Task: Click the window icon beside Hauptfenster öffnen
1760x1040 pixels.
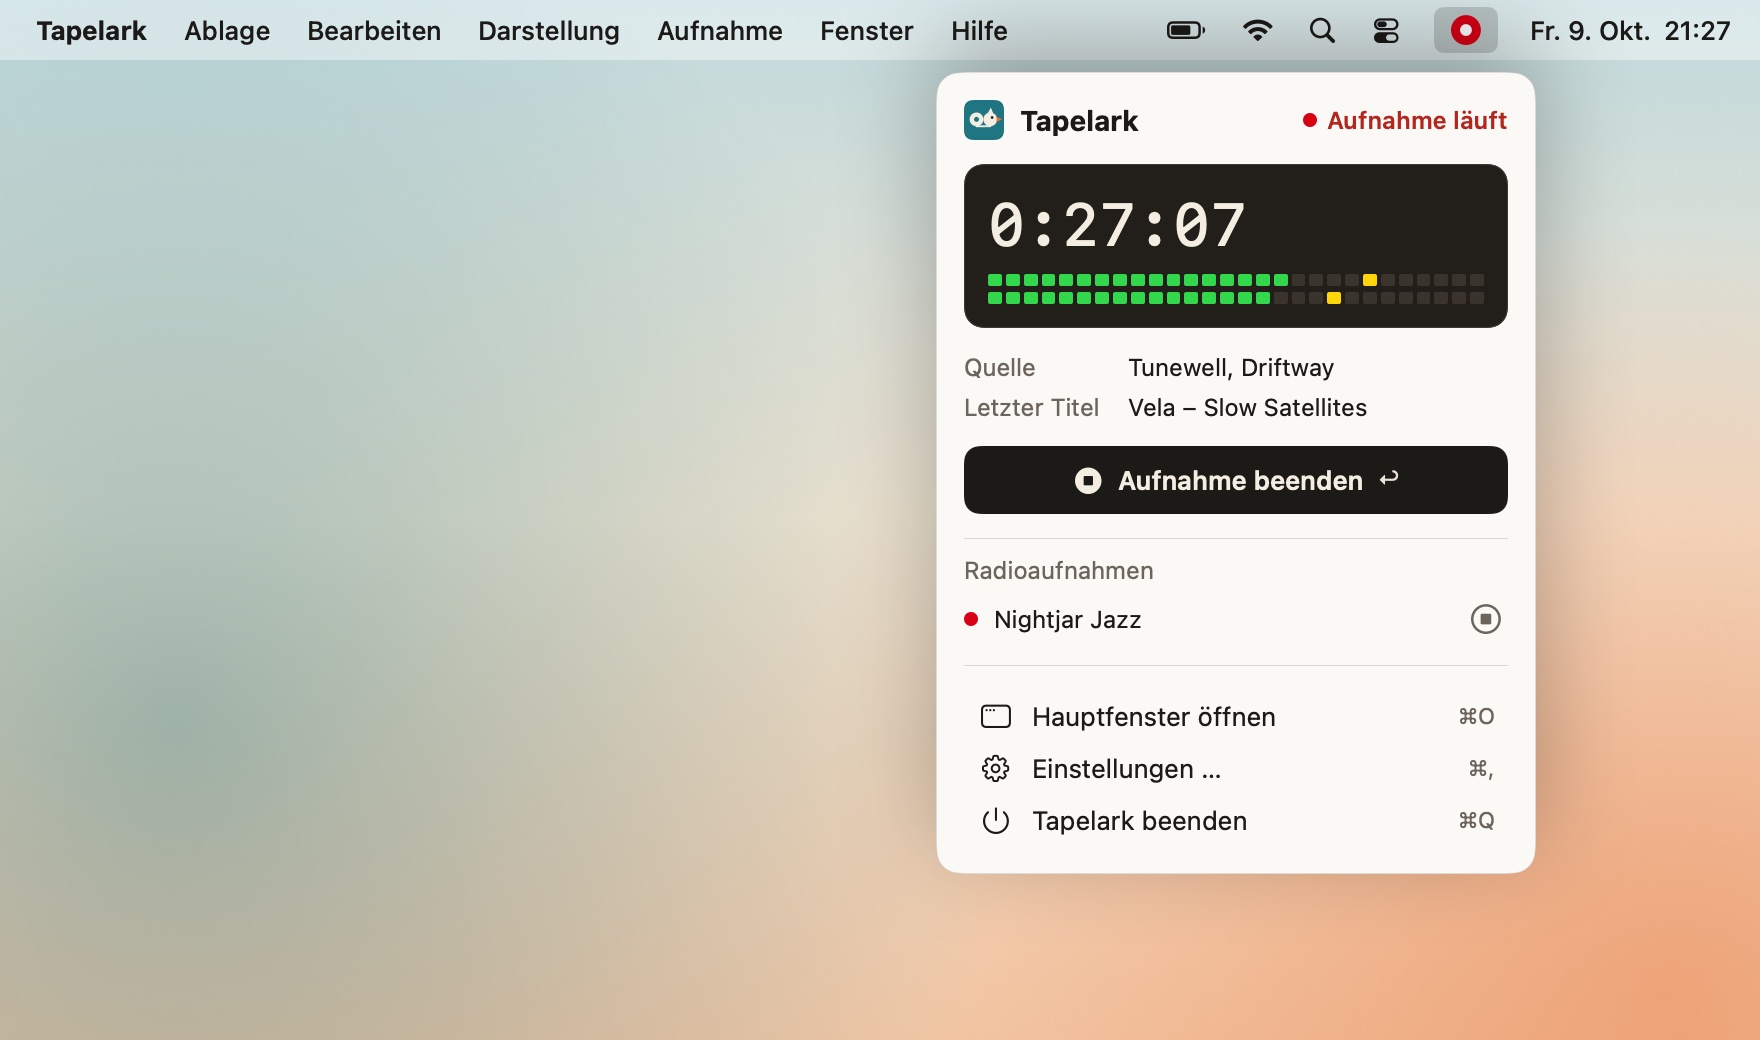Action: click(x=996, y=716)
